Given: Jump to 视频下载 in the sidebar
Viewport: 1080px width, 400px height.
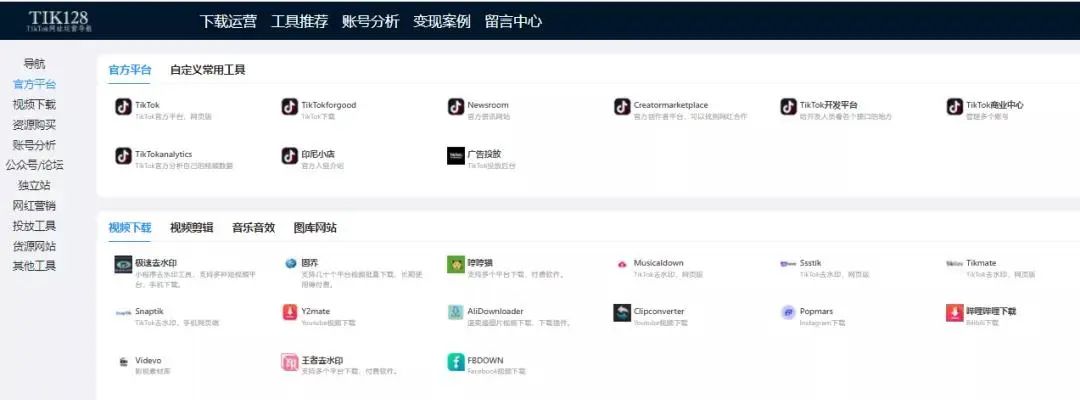Looking at the screenshot, I should [x=34, y=105].
